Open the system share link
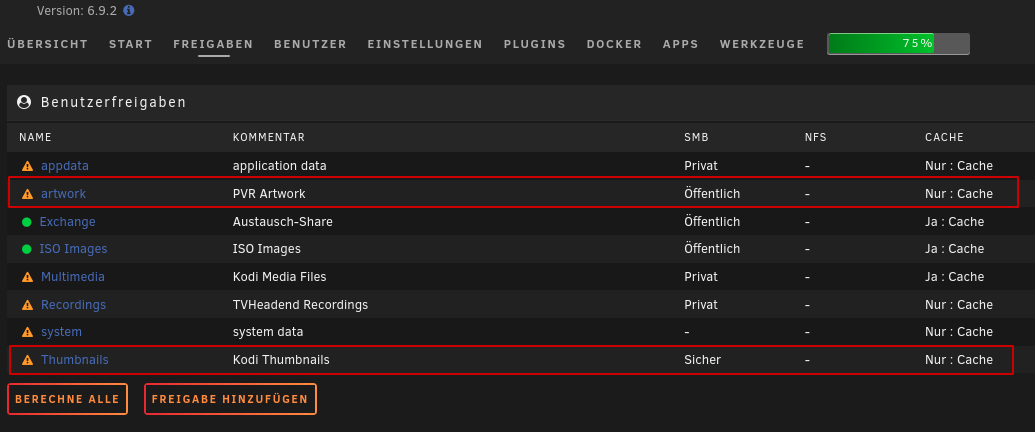 tap(61, 332)
